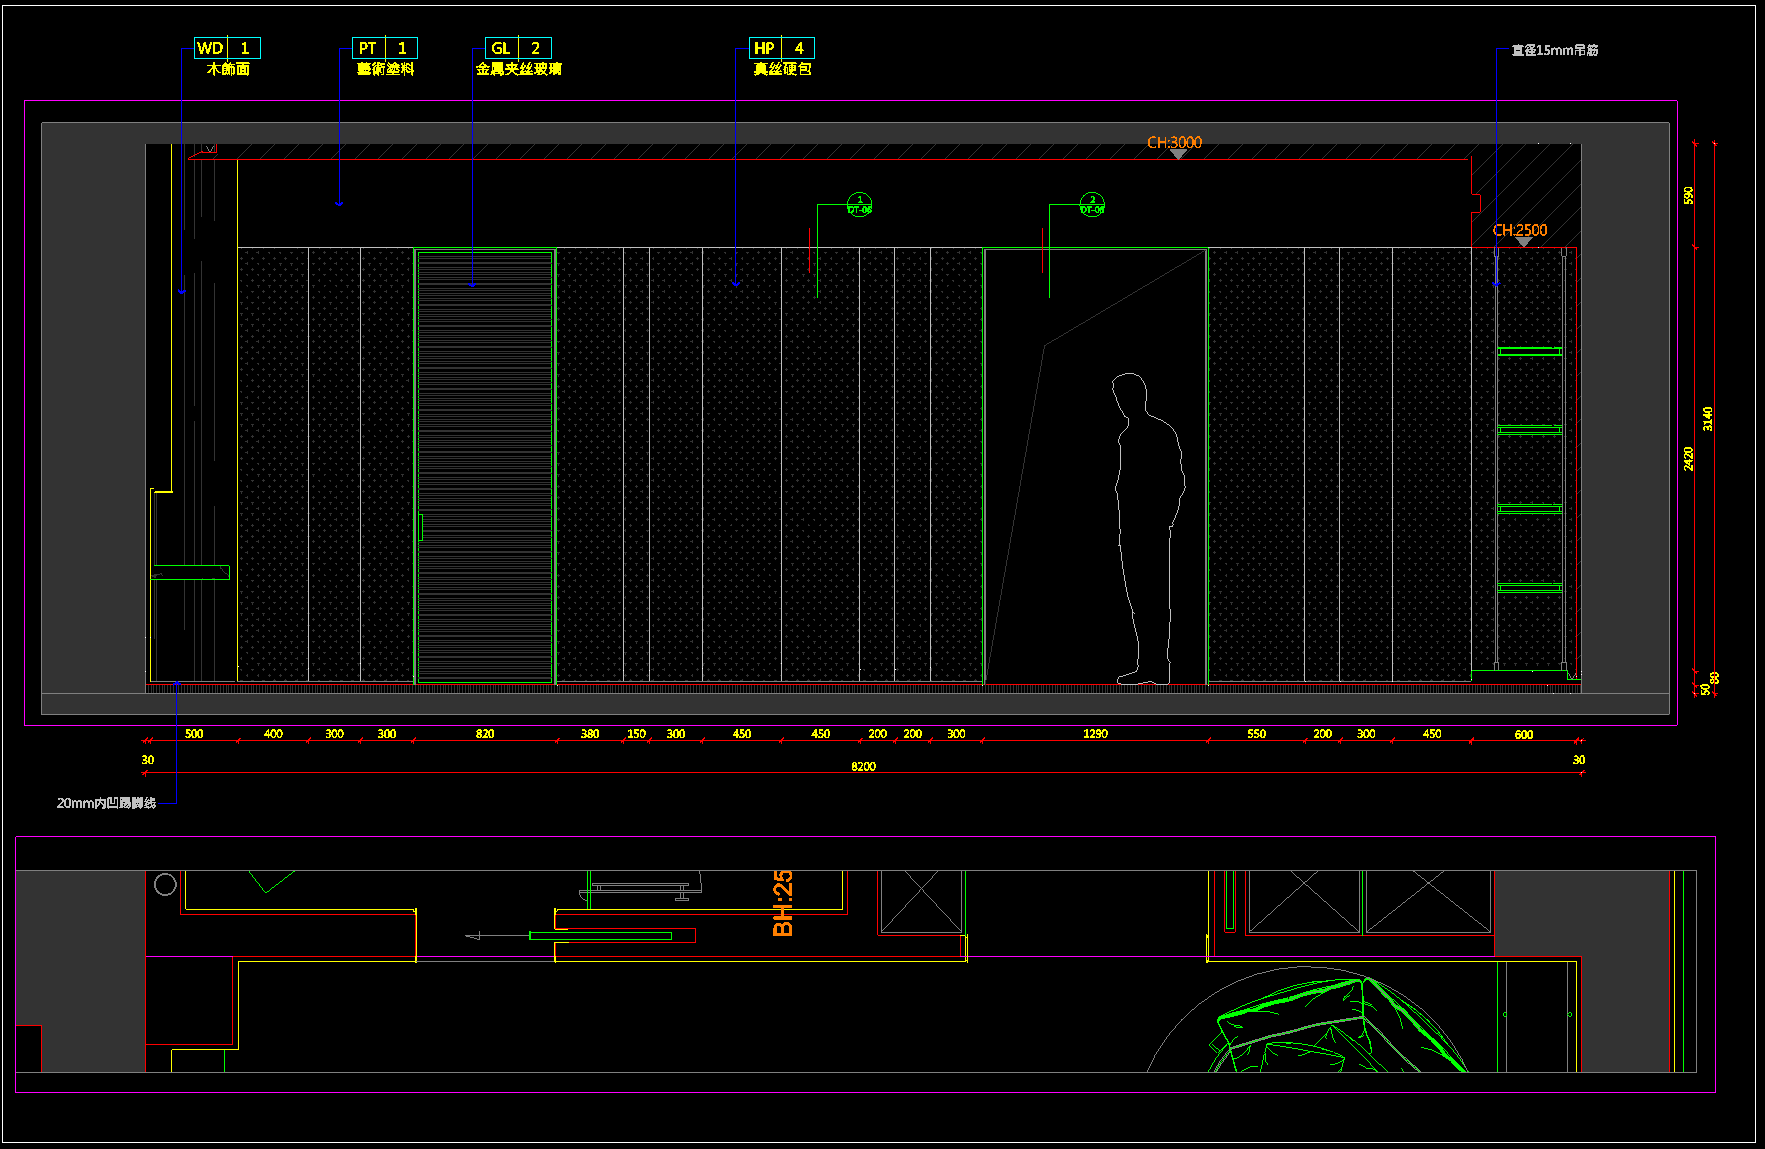Image resolution: width=1765 pixels, height=1149 pixels.
Task: Click the 2420 vertical dimension
Action: (x=1689, y=459)
